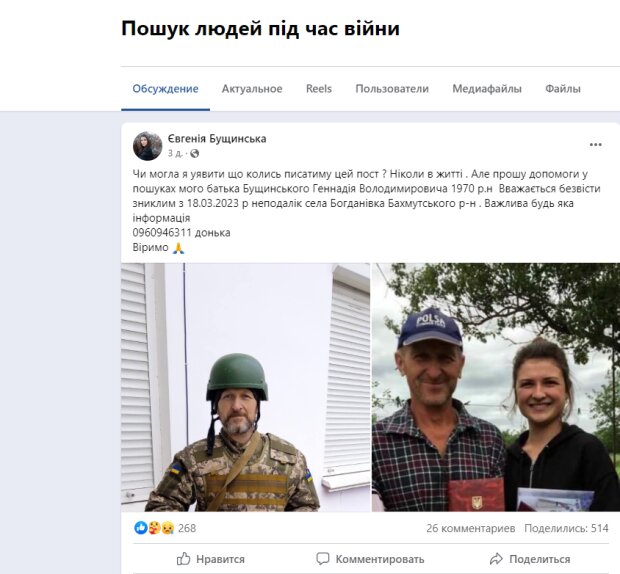620x574 pixels.
Task: Open the Reels tab
Action: 319,89
